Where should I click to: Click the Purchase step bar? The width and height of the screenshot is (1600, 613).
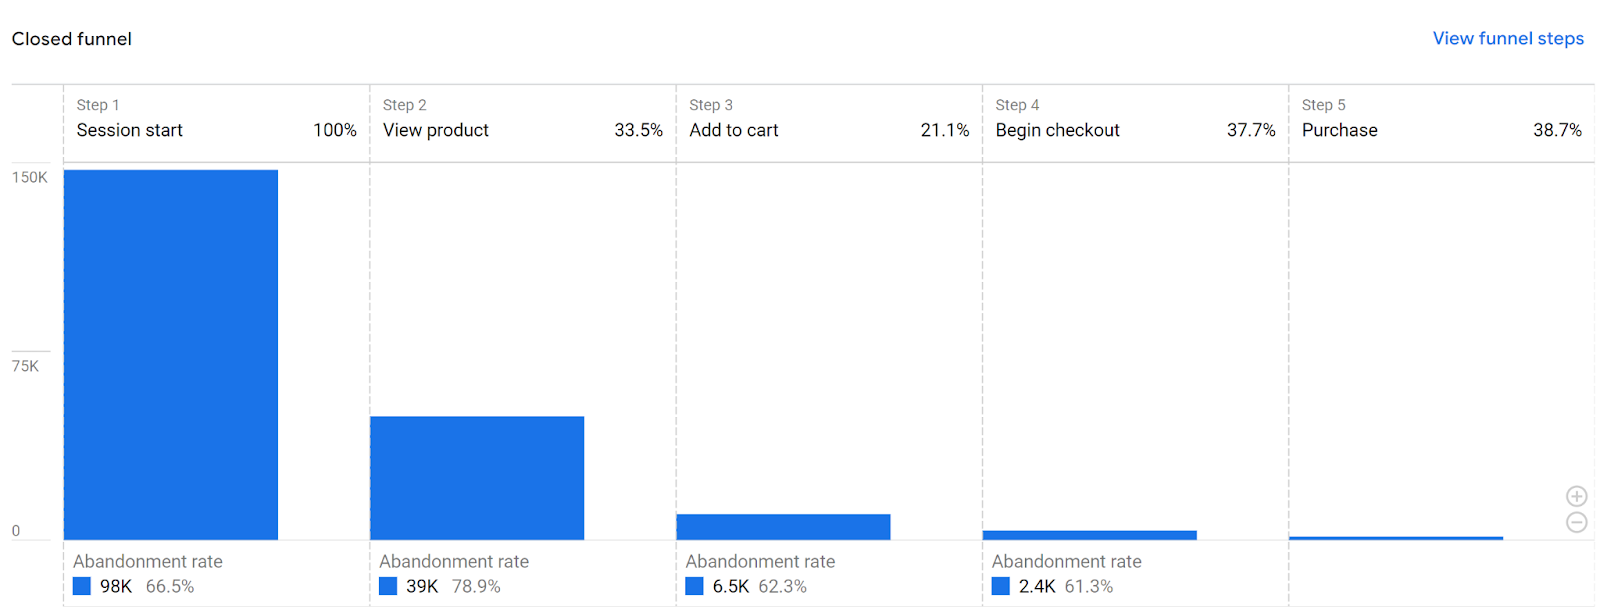pyautogui.click(x=1396, y=538)
